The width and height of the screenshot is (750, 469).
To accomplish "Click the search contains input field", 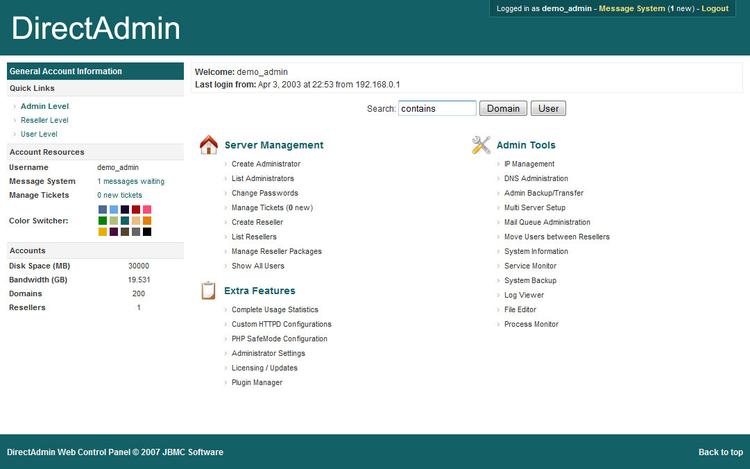I will click(x=437, y=109).
